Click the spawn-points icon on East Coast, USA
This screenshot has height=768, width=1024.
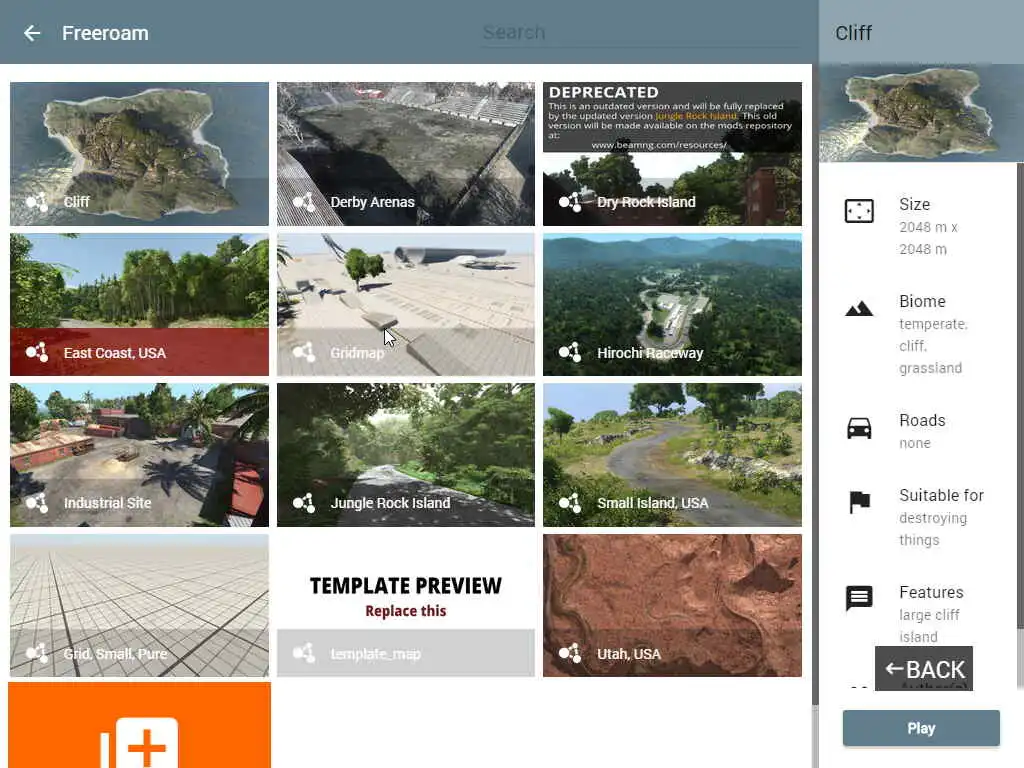point(37,353)
